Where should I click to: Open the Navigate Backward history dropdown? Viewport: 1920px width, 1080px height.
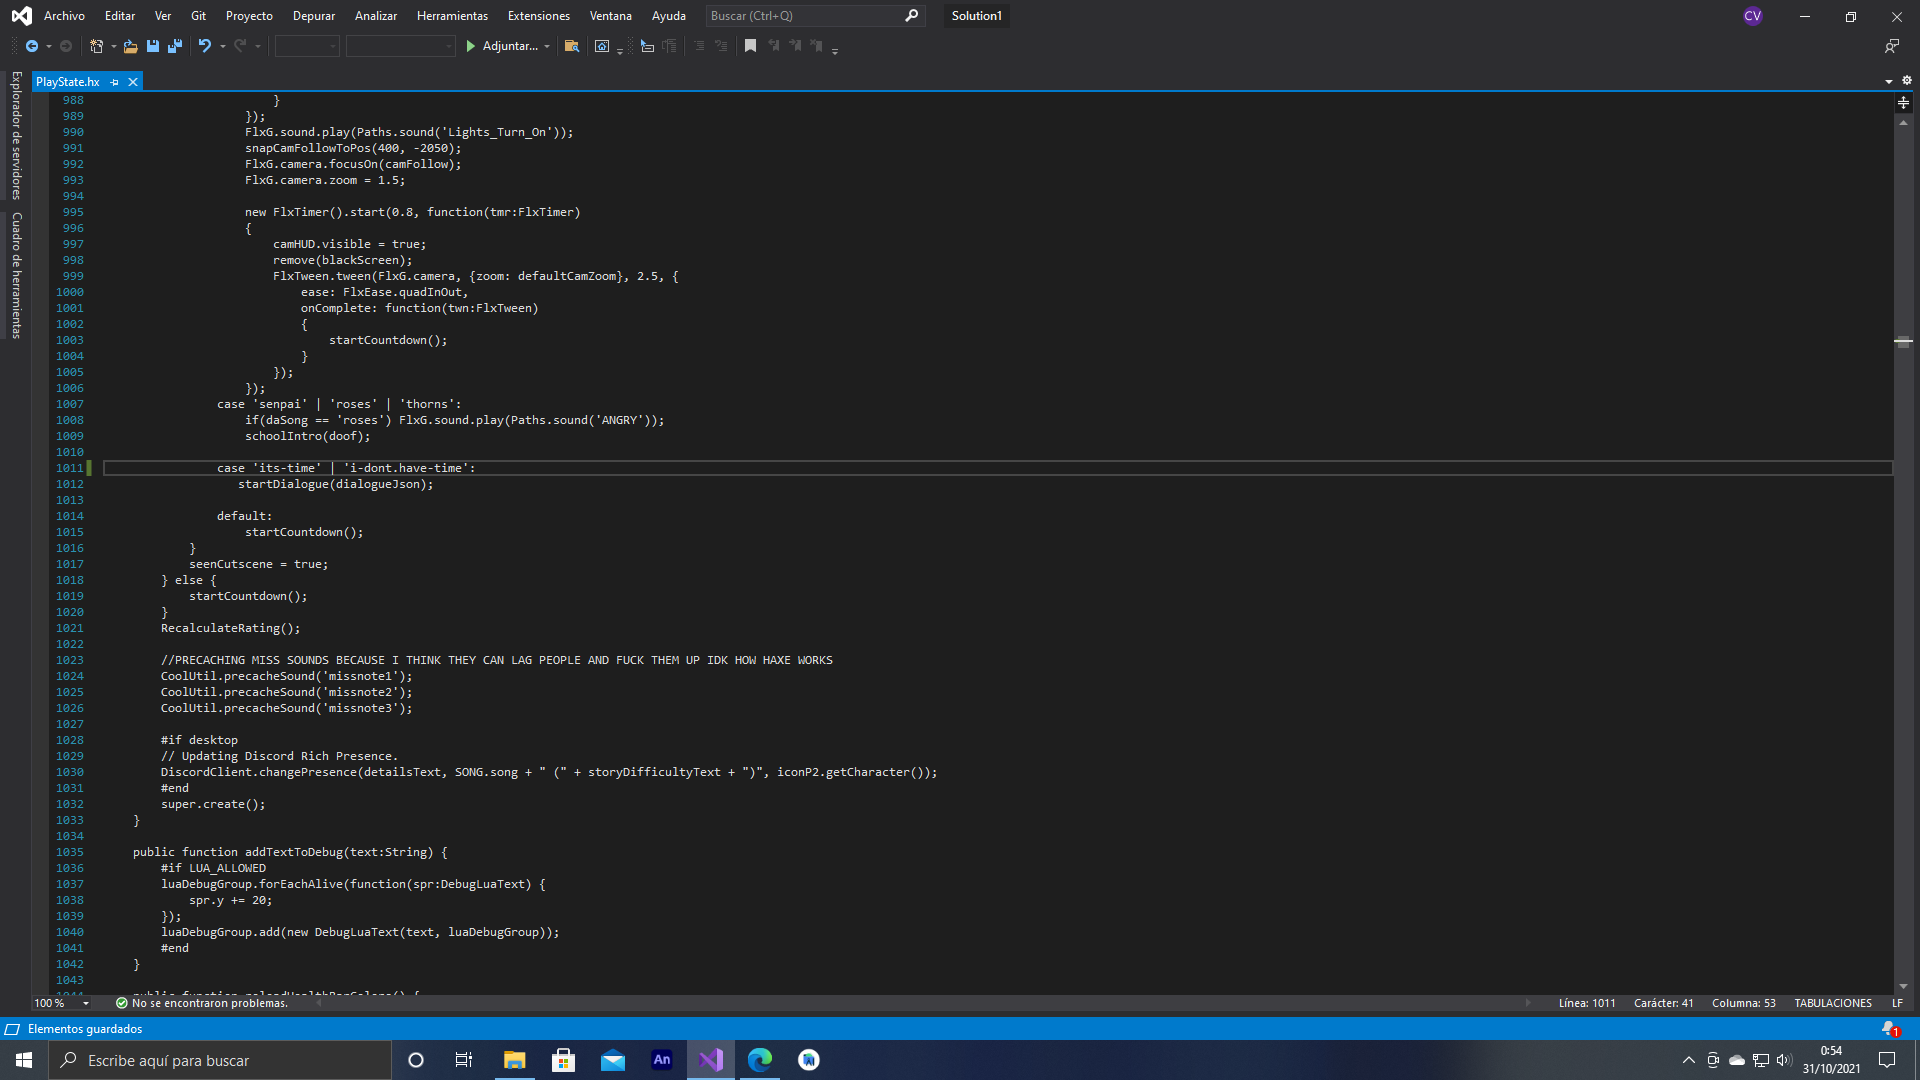point(48,47)
